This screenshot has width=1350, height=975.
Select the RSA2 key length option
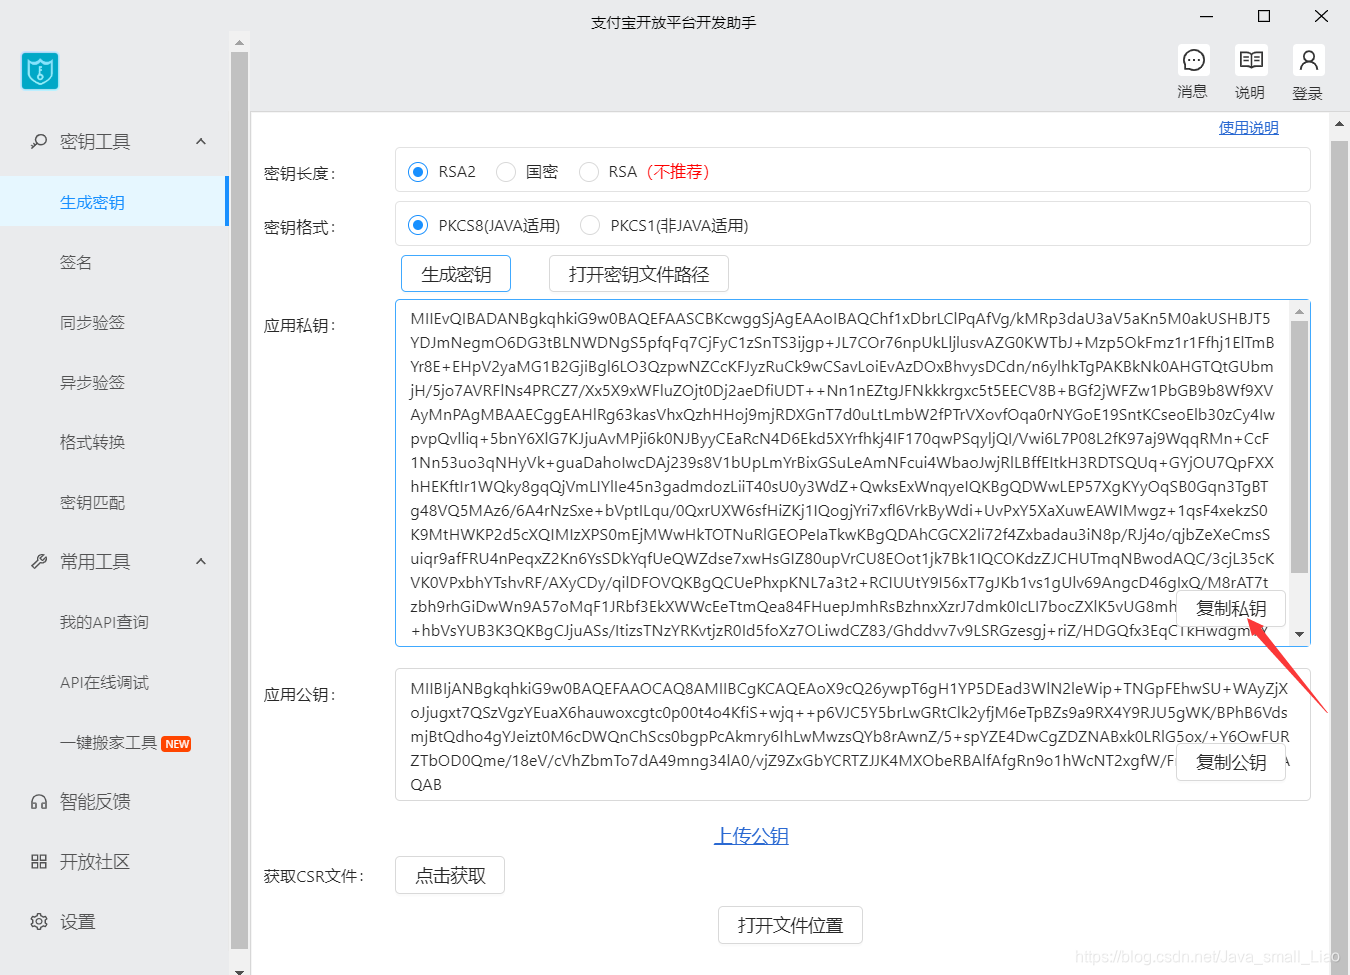coord(418,172)
